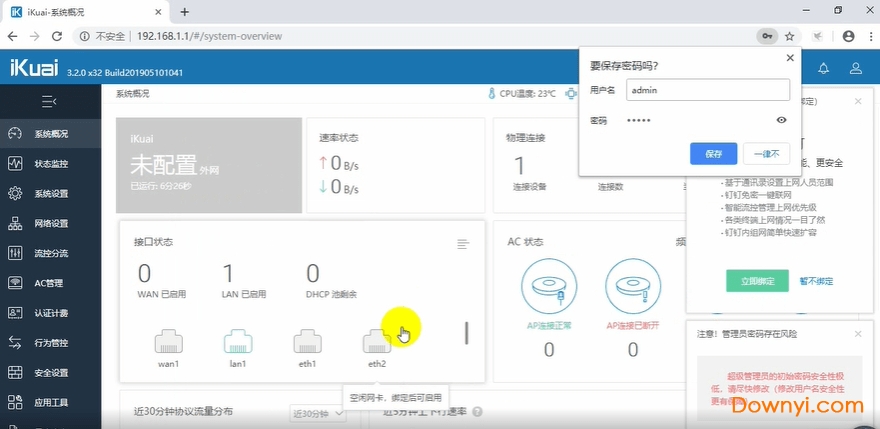Click the 1 LAN 已启用 count
This screenshot has width=880, height=429.
tap(228, 273)
